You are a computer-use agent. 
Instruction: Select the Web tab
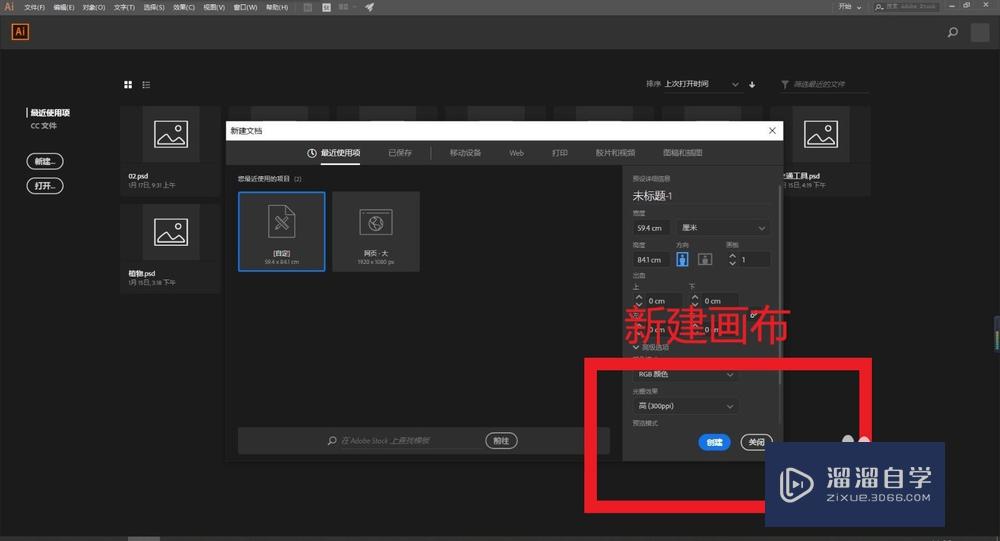coord(517,153)
